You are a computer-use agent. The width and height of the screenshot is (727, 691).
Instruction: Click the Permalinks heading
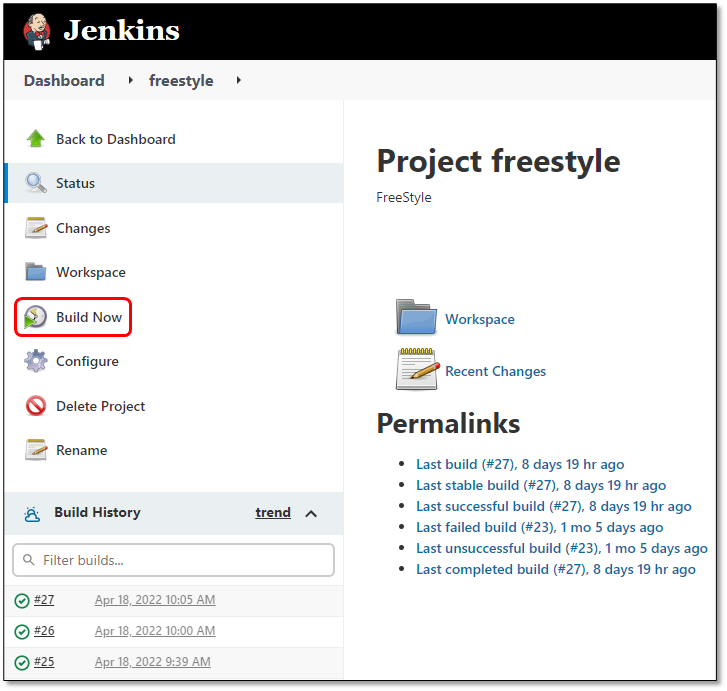(449, 423)
